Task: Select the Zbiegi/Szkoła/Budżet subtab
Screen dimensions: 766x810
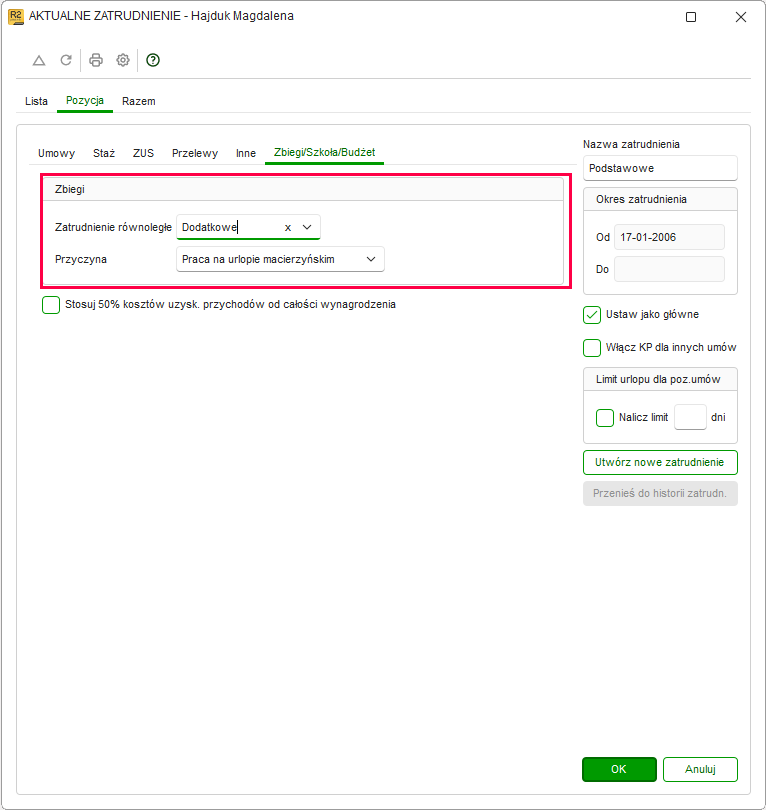Action: tap(324, 153)
